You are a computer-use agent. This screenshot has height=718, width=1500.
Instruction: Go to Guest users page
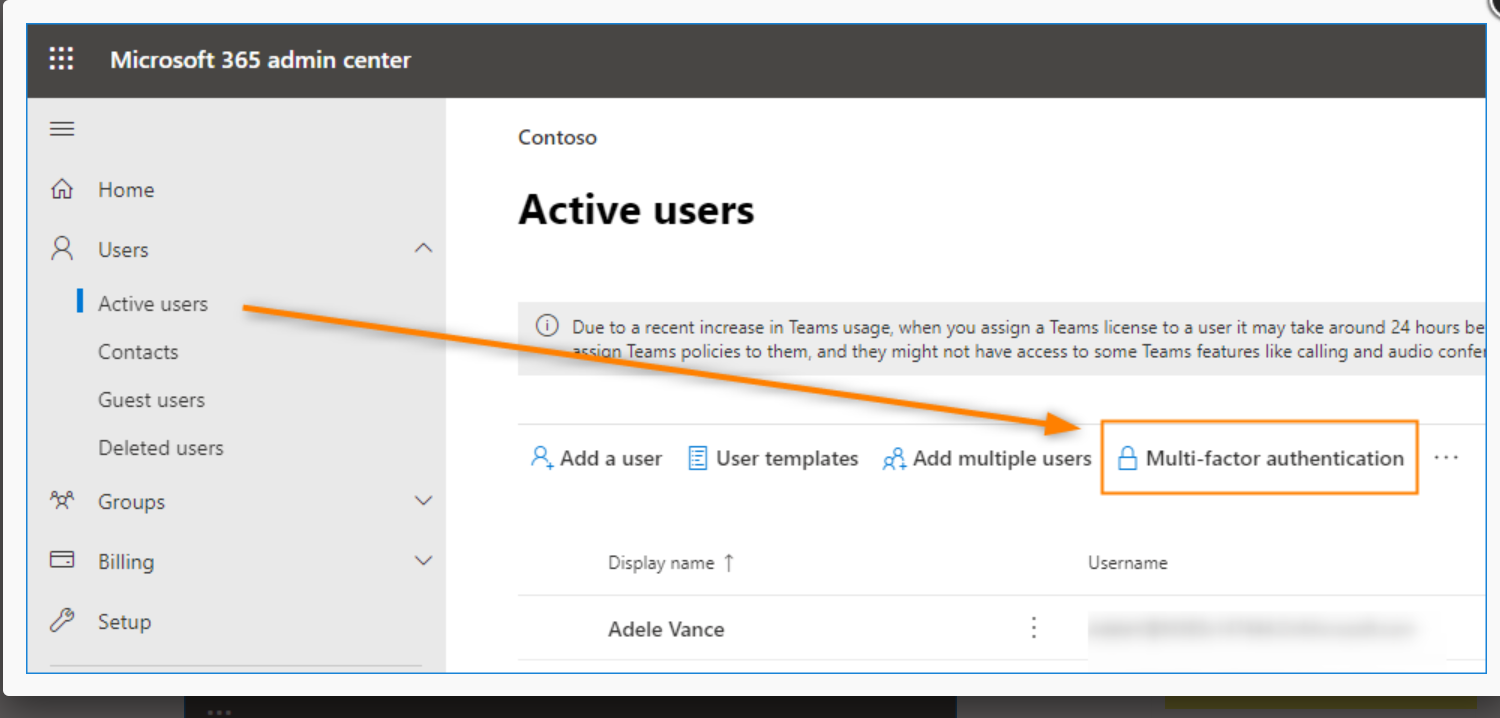pyautogui.click(x=151, y=400)
